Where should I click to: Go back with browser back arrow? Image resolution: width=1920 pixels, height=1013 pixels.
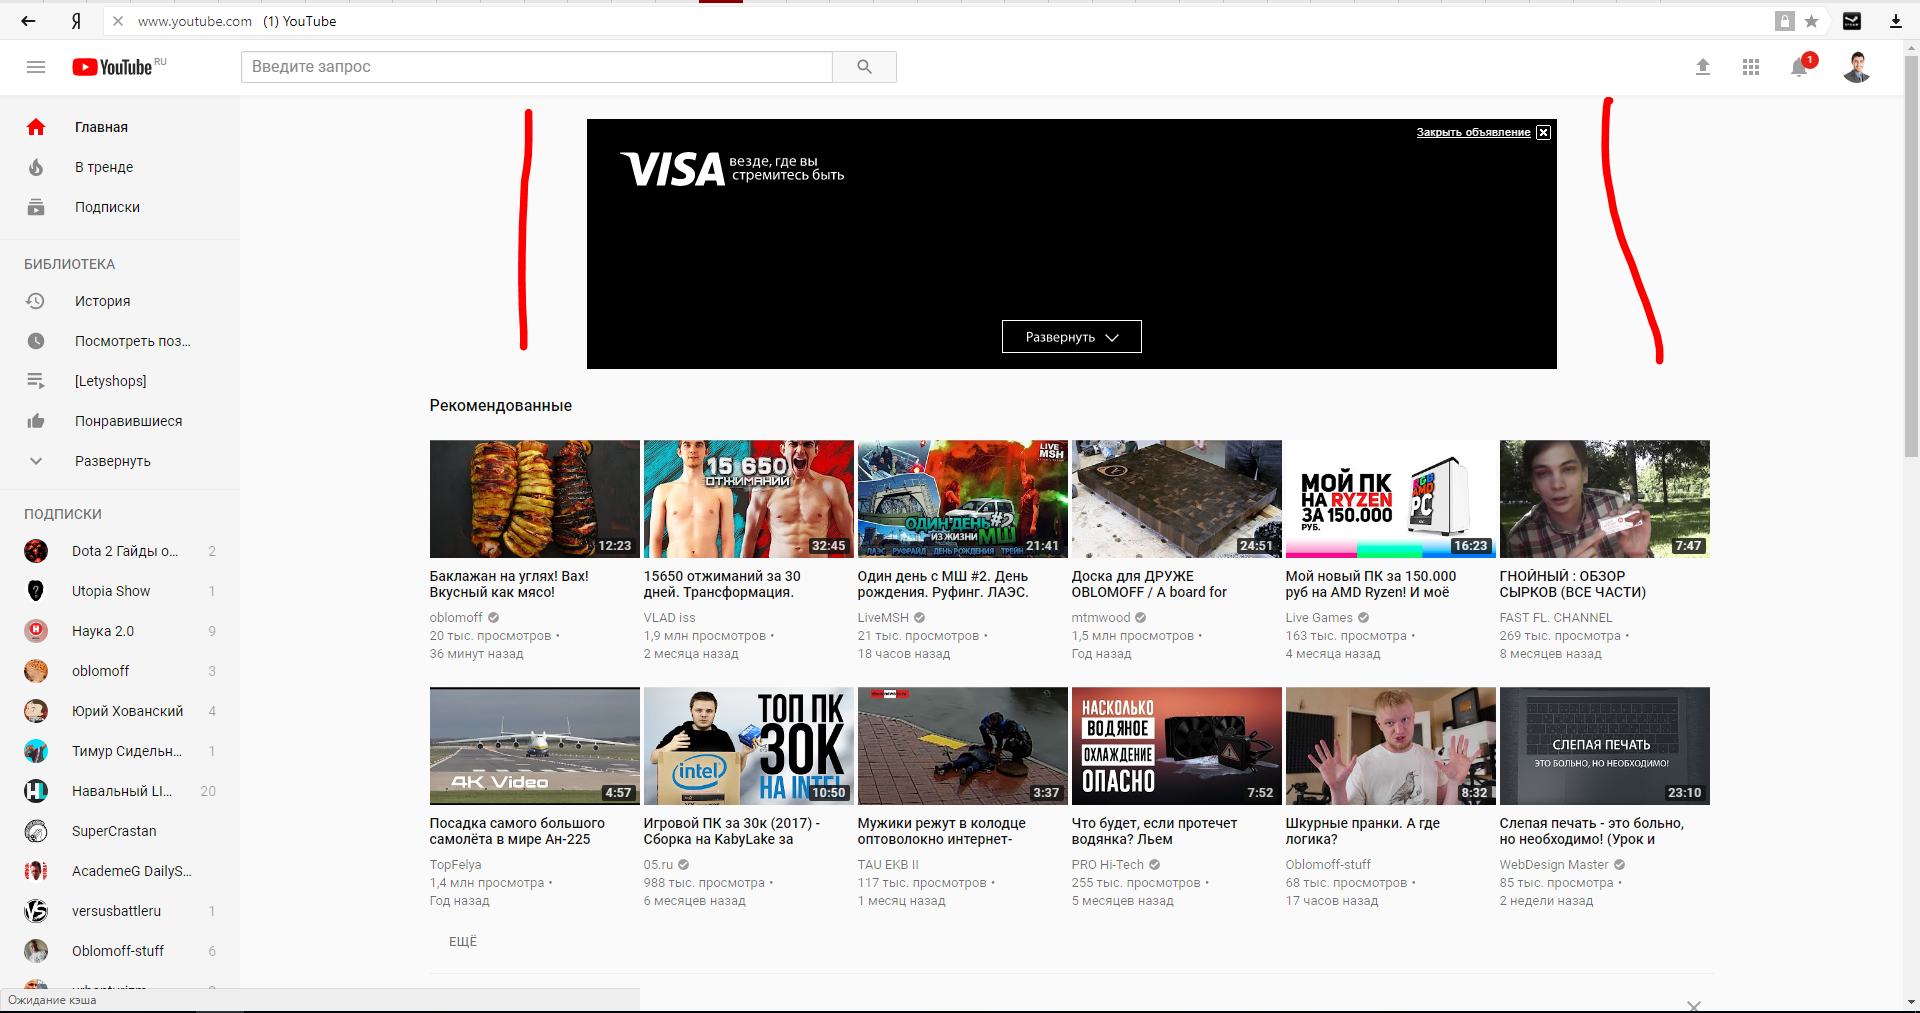(x=28, y=21)
